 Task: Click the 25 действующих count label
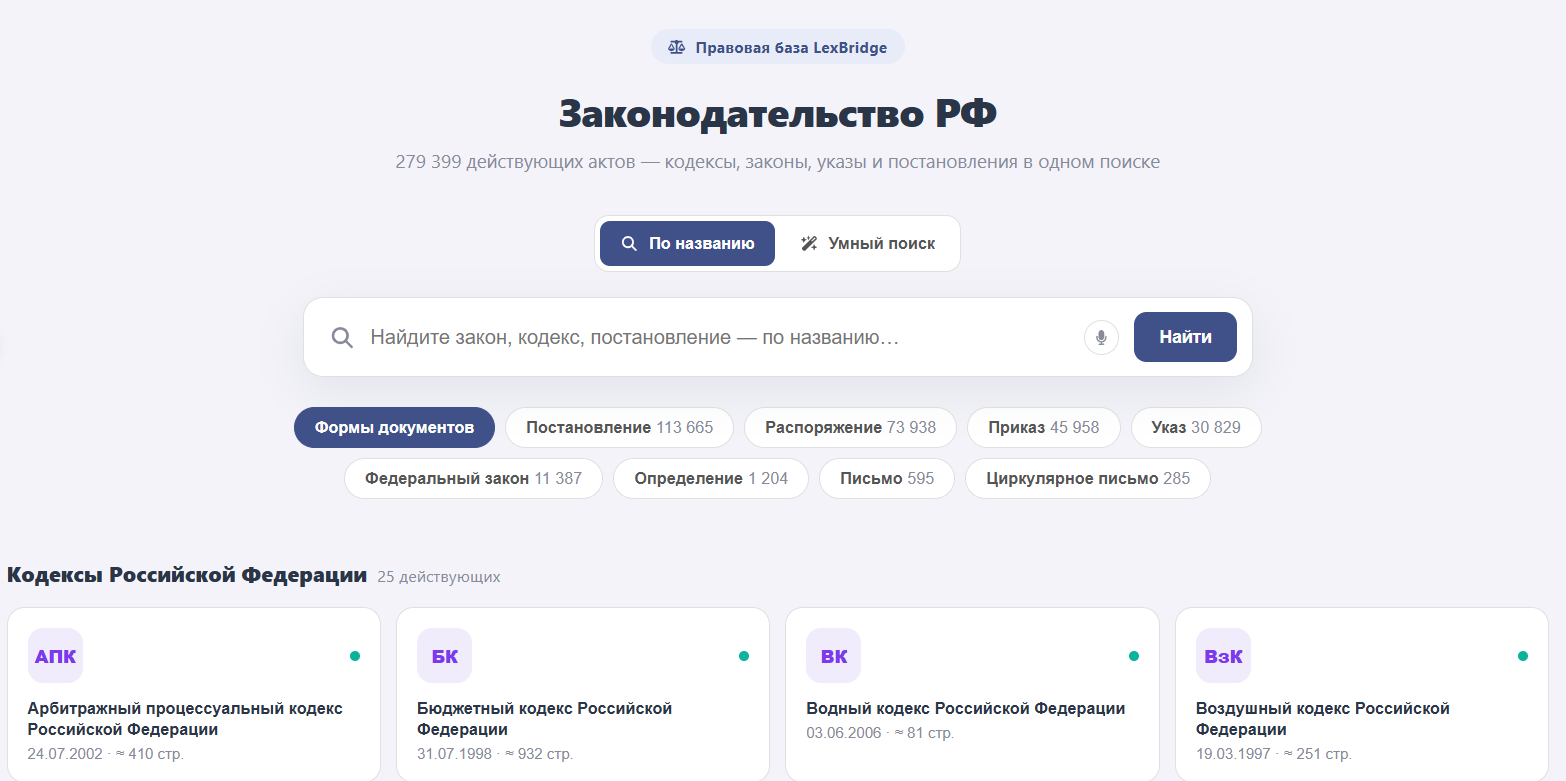click(439, 577)
